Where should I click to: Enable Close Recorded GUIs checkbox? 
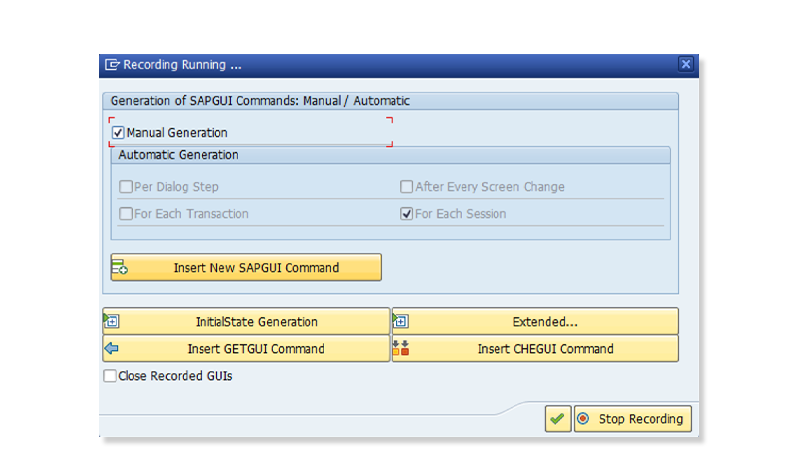[110, 376]
